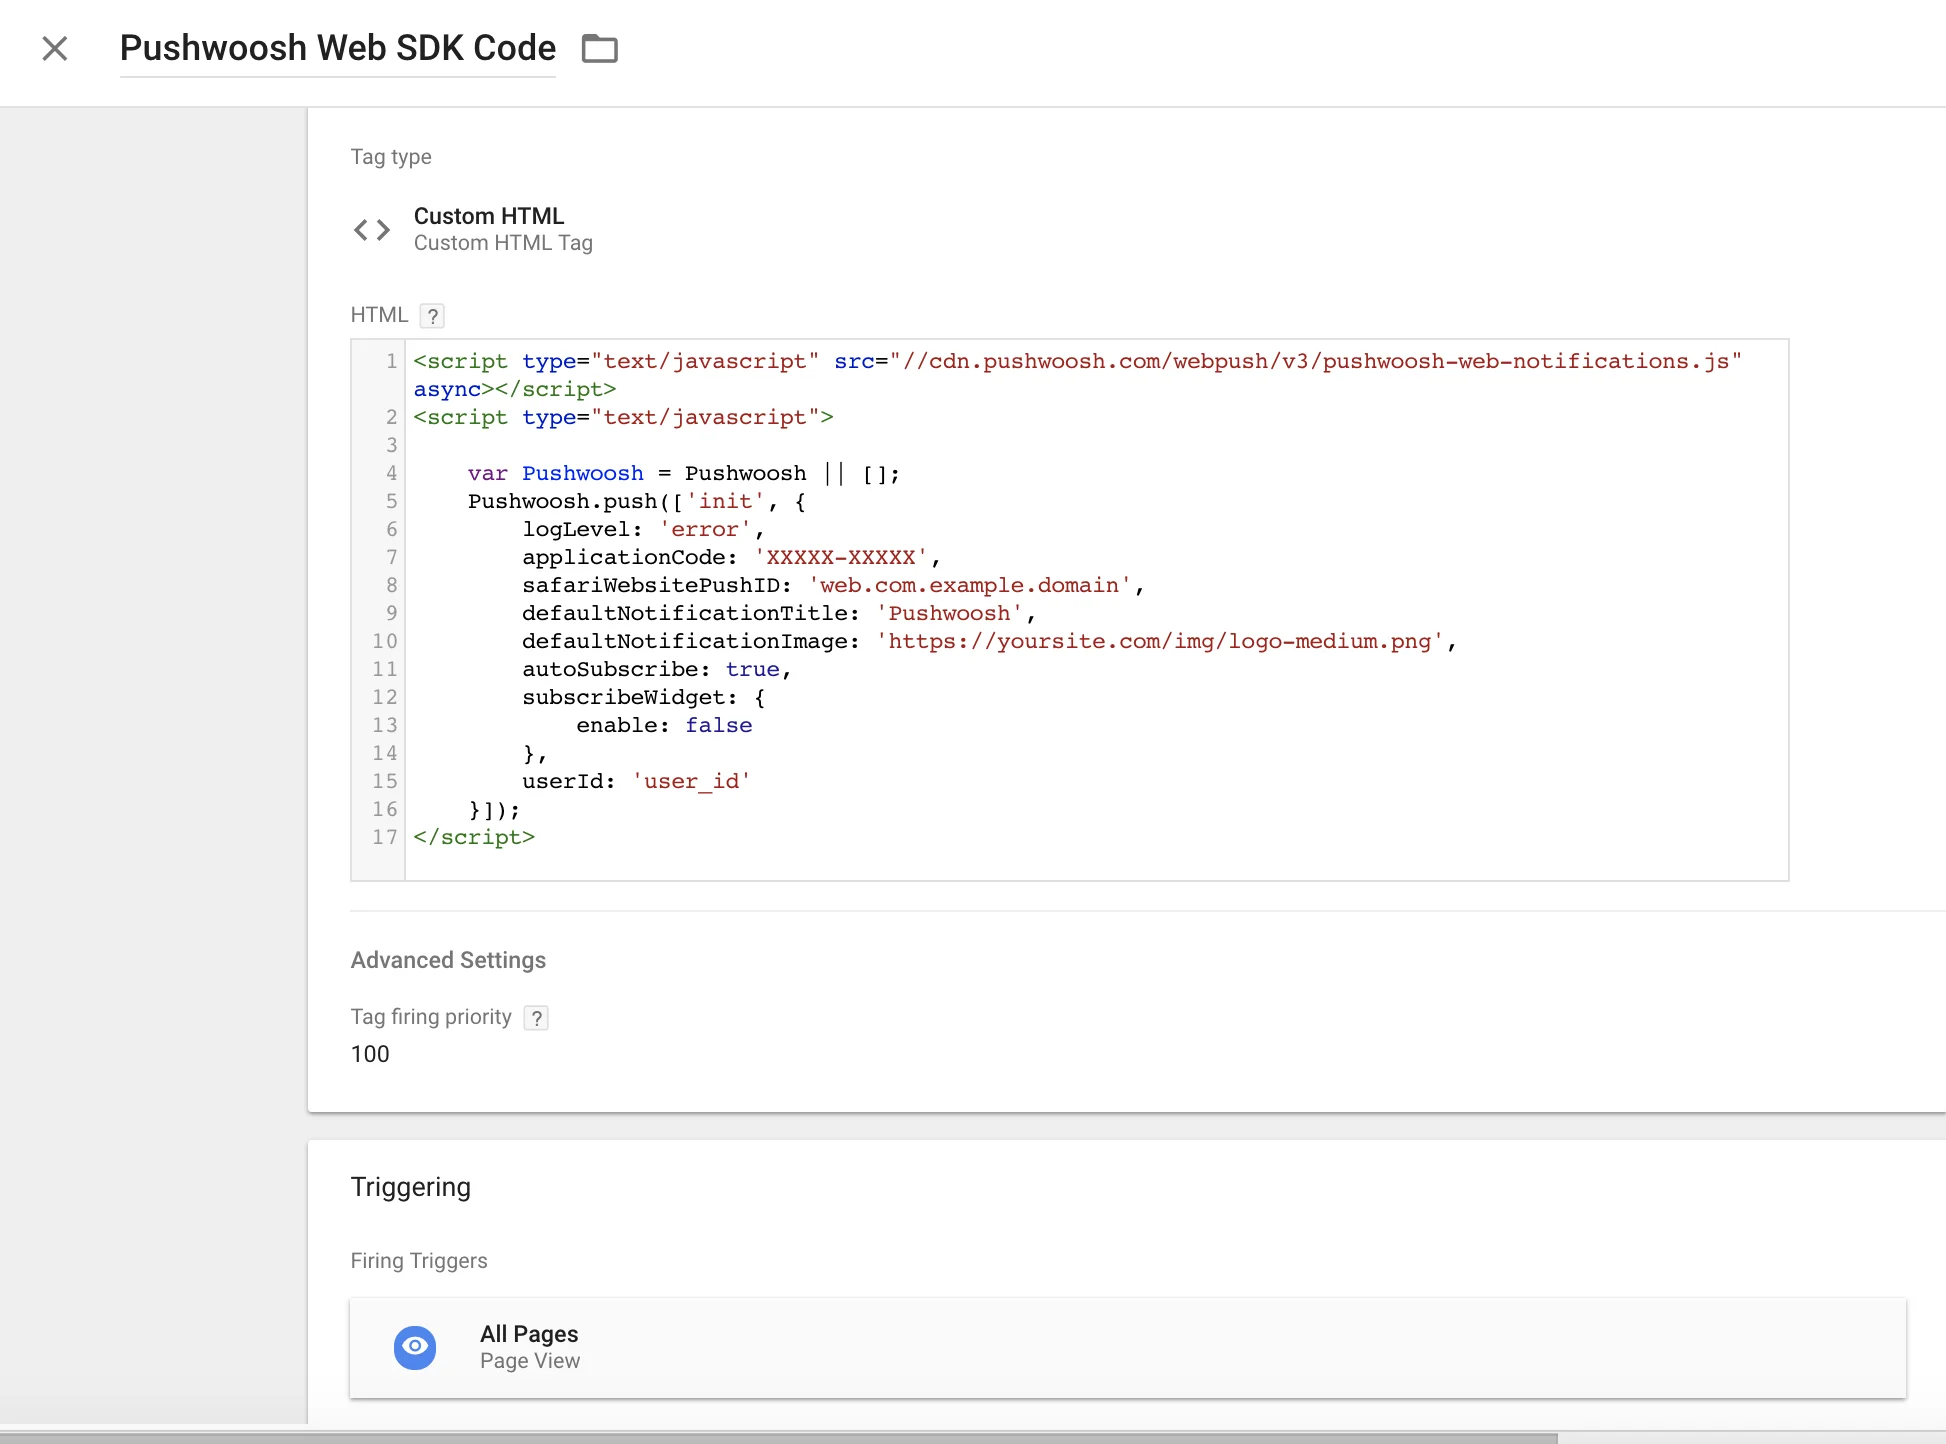The width and height of the screenshot is (1946, 1444).
Task: Collapse the Triggering section
Action: click(410, 1187)
